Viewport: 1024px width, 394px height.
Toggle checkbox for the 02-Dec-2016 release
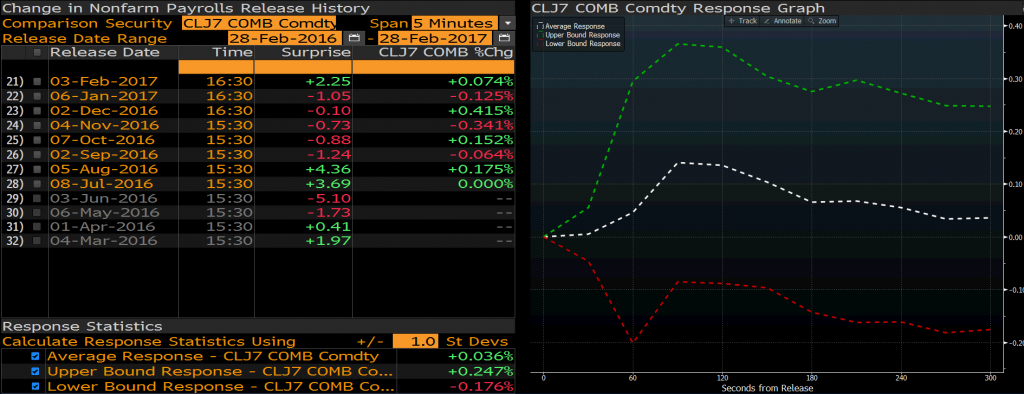pos(37,110)
